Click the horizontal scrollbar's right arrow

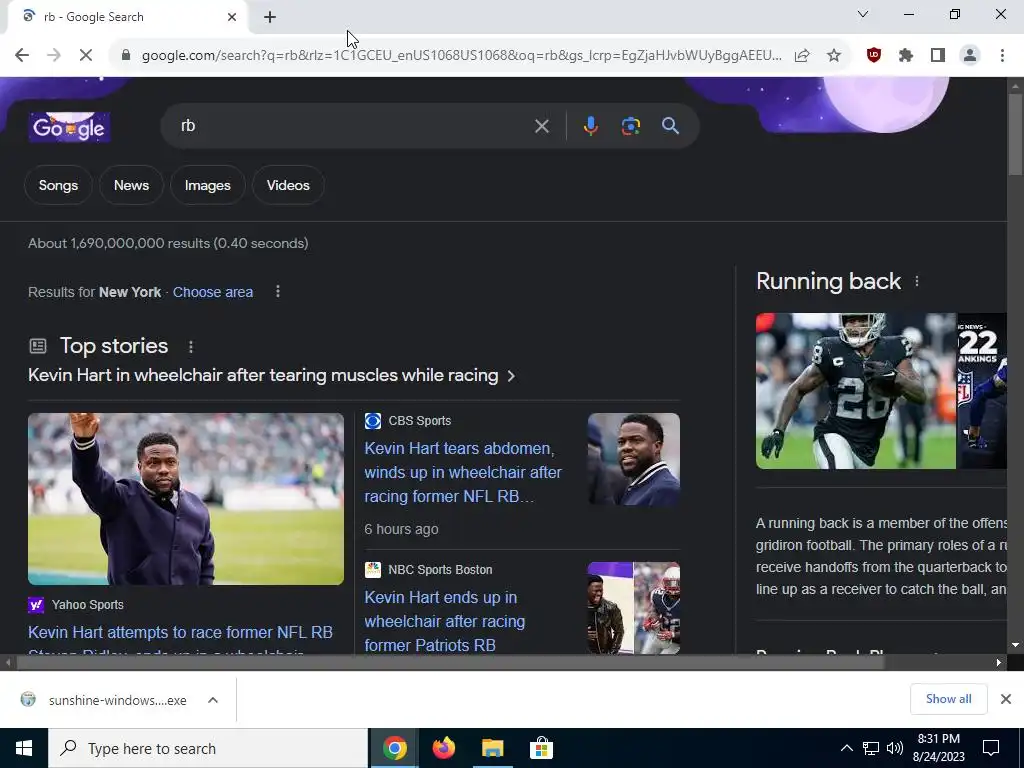click(999, 662)
